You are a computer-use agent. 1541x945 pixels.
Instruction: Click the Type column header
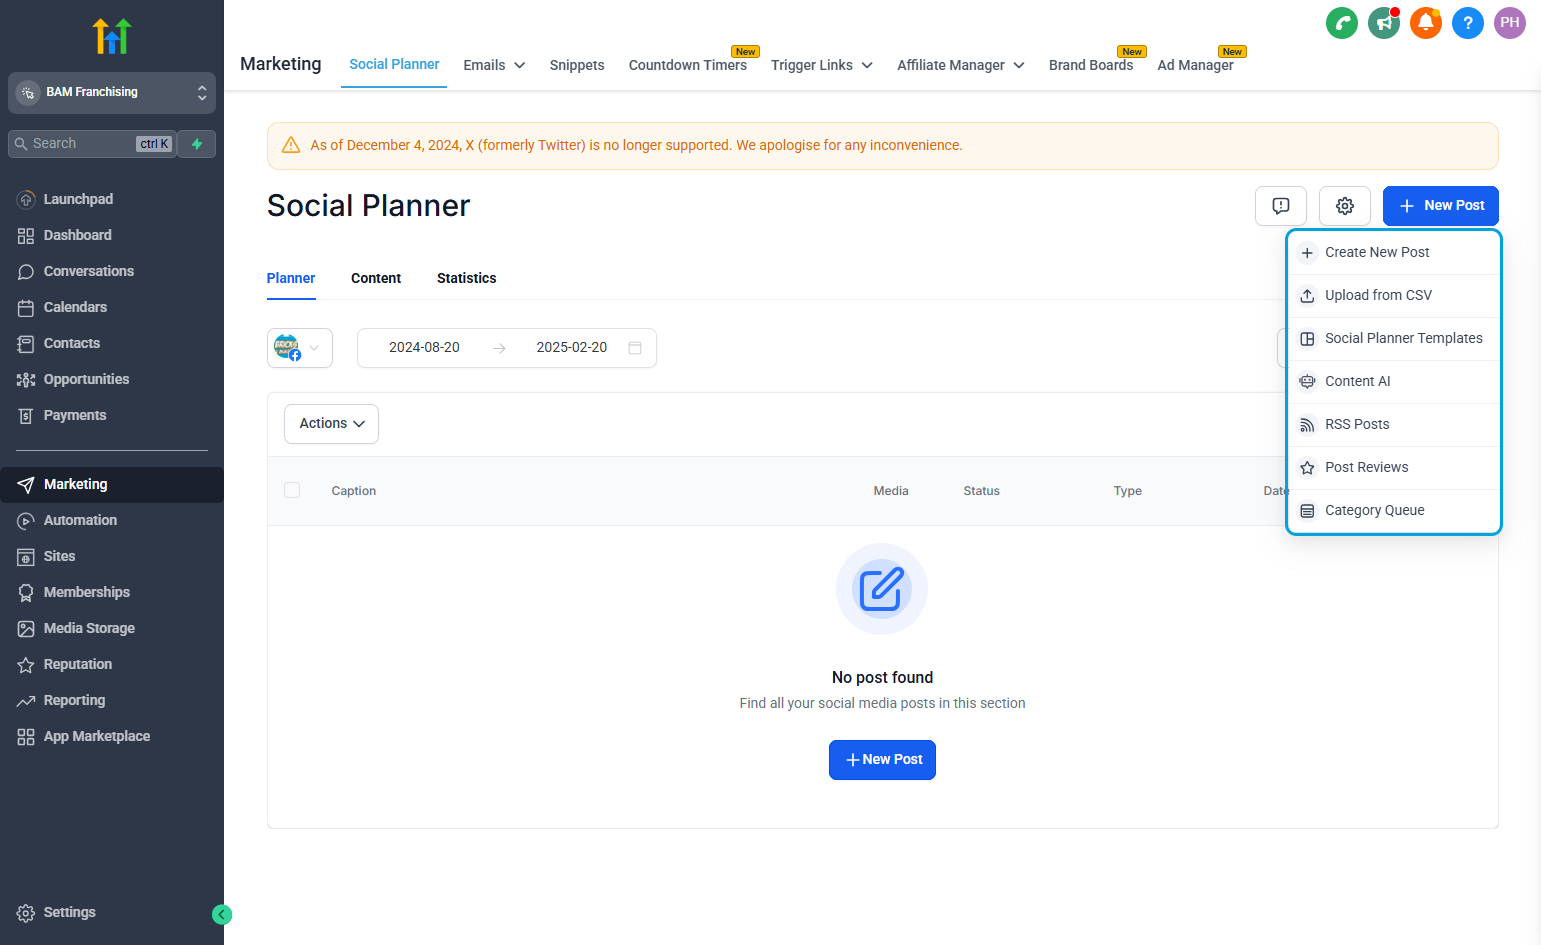(x=1128, y=491)
